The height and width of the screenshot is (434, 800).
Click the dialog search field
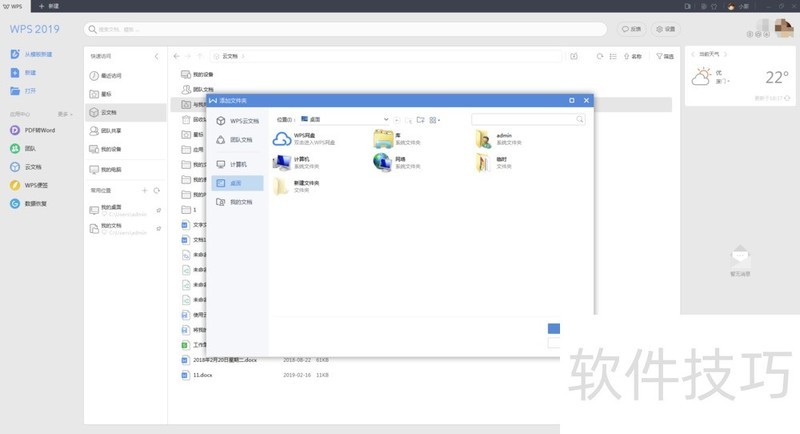click(x=528, y=119)
